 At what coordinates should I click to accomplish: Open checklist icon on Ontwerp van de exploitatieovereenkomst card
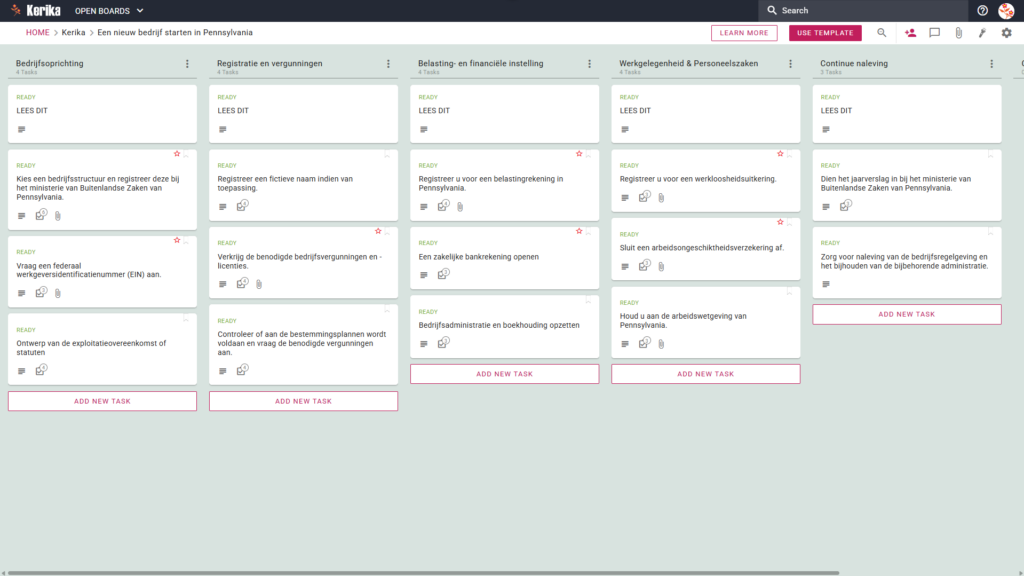click(x=41, y=370)
